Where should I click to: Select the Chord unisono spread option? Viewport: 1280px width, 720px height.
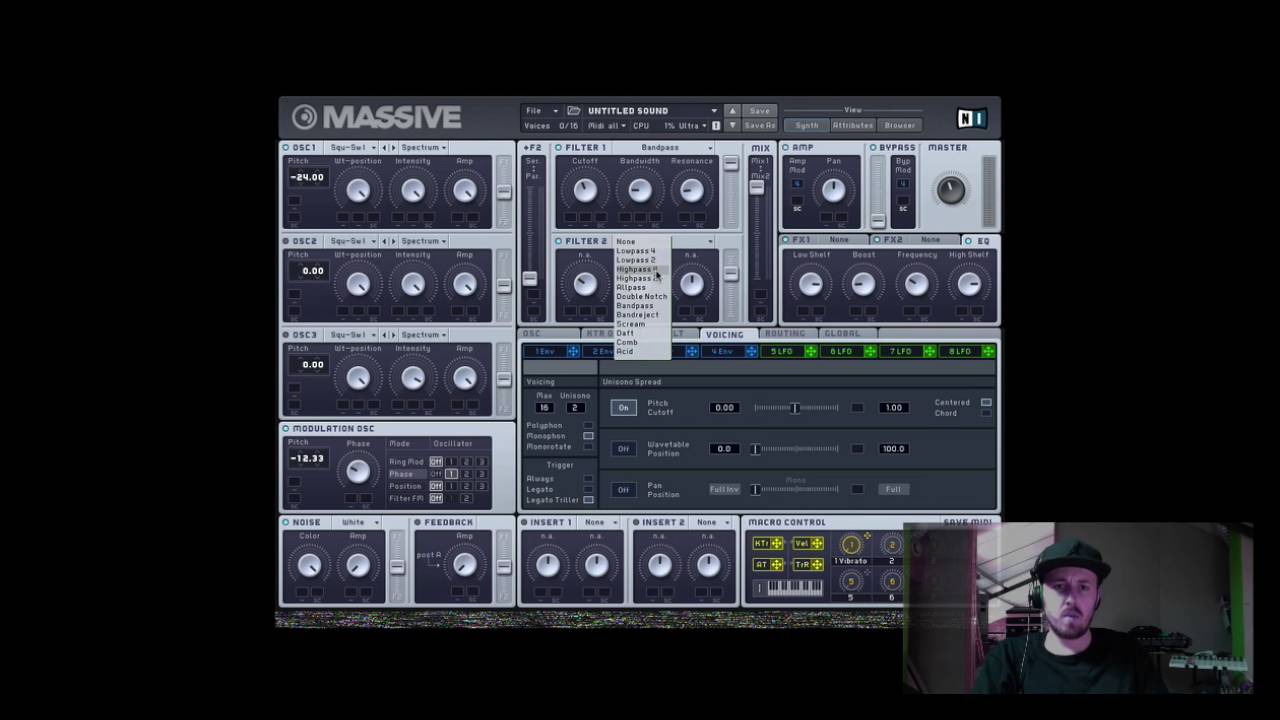coord(986,413)
